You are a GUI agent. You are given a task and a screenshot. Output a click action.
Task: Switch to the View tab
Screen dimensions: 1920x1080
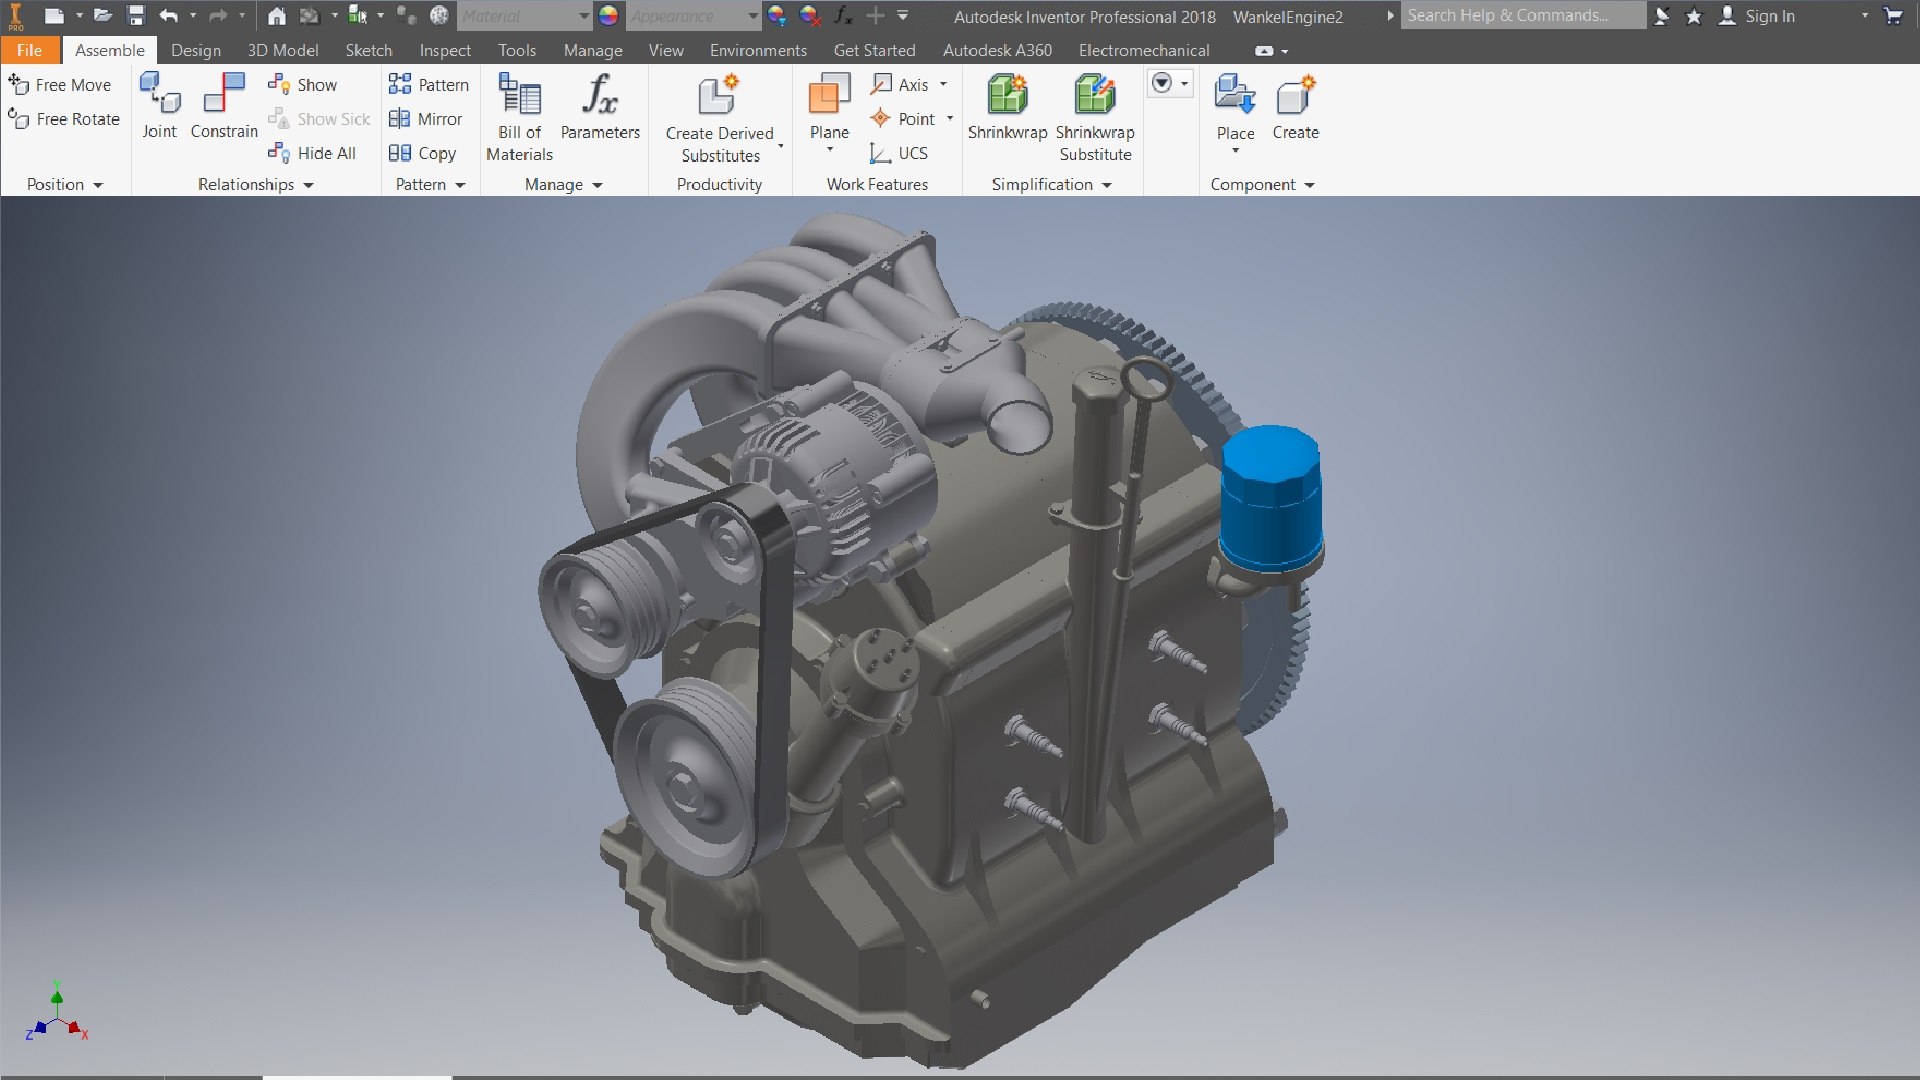coord(666,50)
